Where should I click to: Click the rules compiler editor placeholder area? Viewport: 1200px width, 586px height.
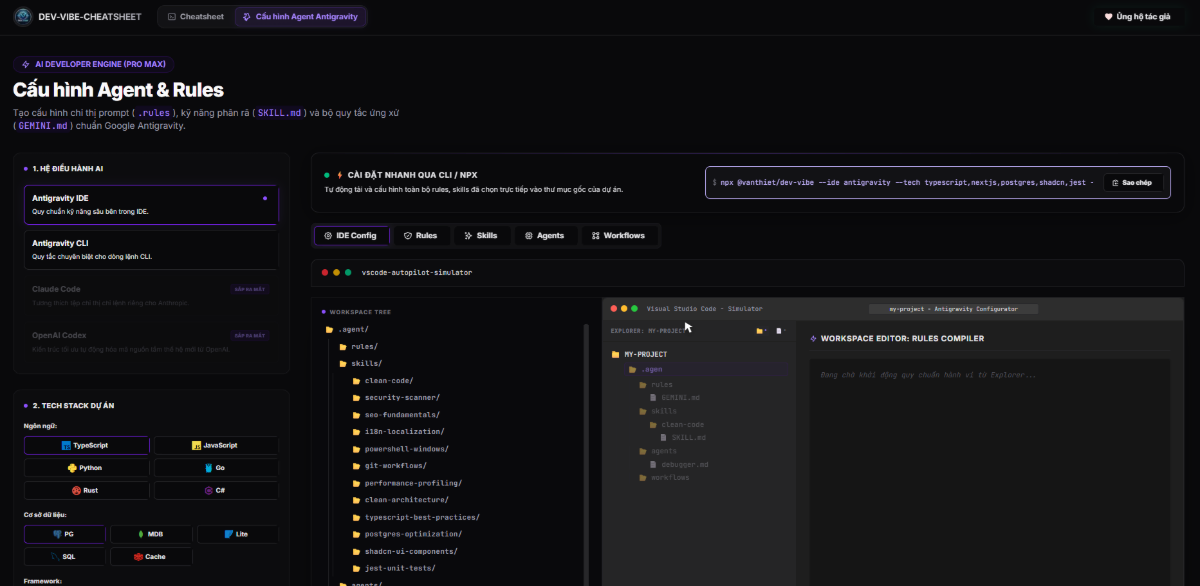point(989,470)
